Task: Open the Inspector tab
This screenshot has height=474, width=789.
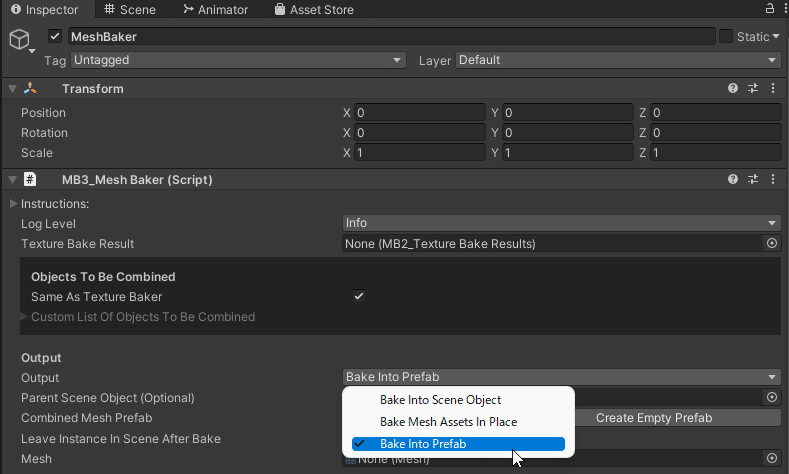Action: point(45,9)
